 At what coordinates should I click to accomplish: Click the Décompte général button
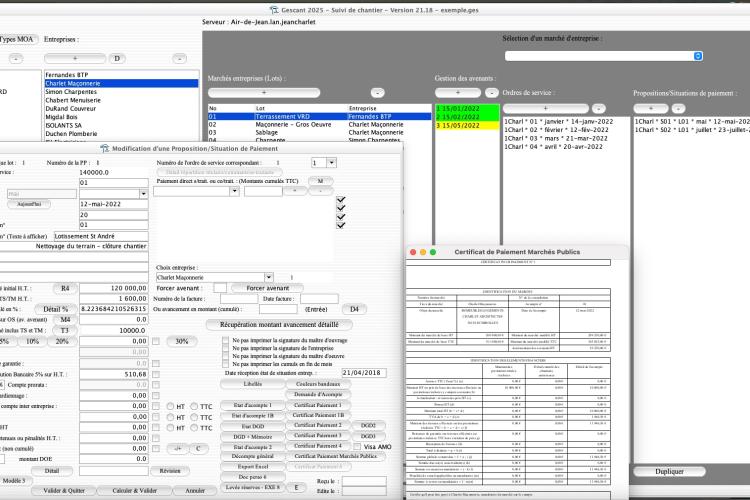tap(253, 456)
